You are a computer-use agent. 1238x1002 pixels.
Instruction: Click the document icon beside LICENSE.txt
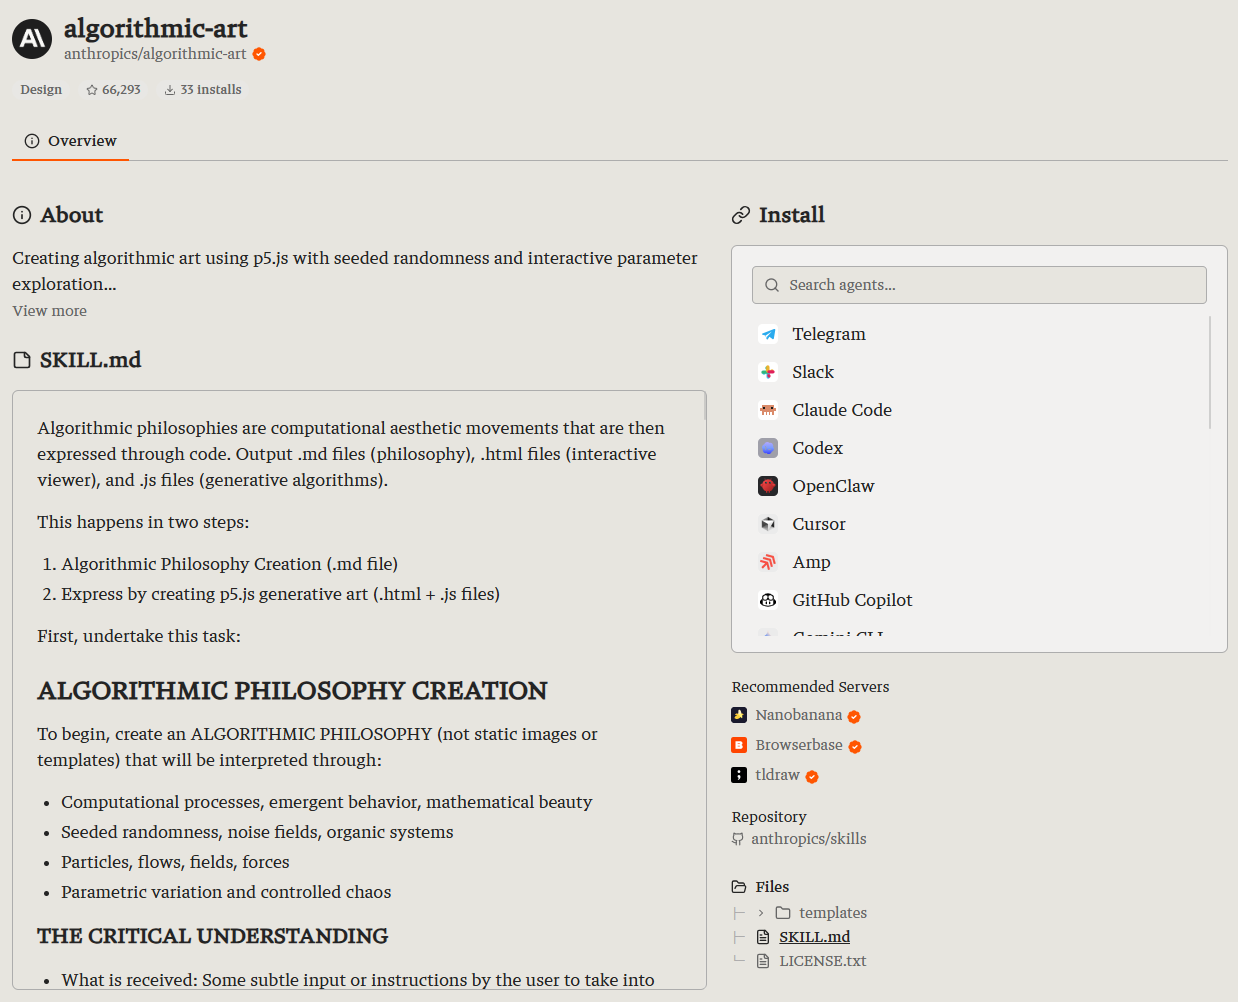click(x=763, y=961)
